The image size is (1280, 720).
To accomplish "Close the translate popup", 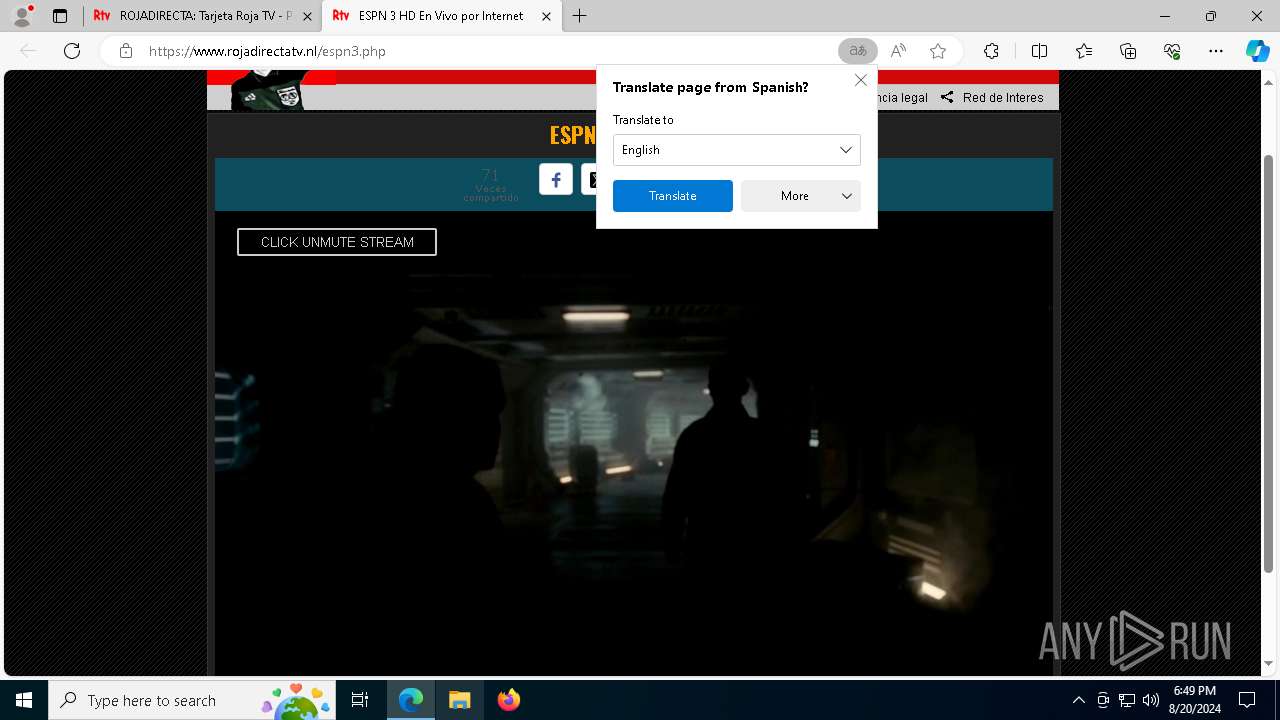I will point(860,80).
